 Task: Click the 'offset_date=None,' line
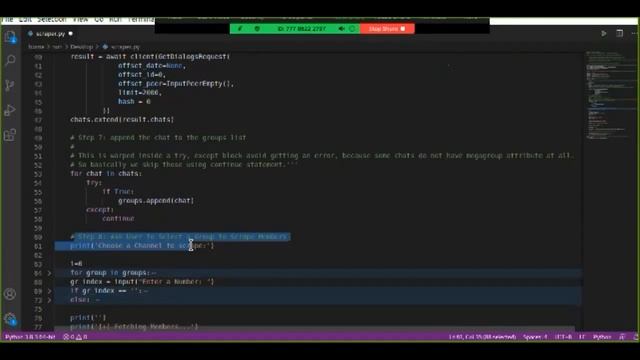click(152, 66)
